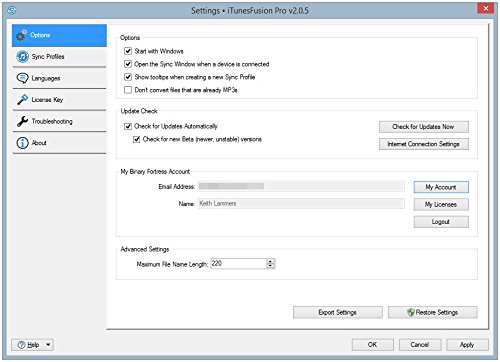
Task: Toggle Start with Windows checkbox
Action: [128, 51]
